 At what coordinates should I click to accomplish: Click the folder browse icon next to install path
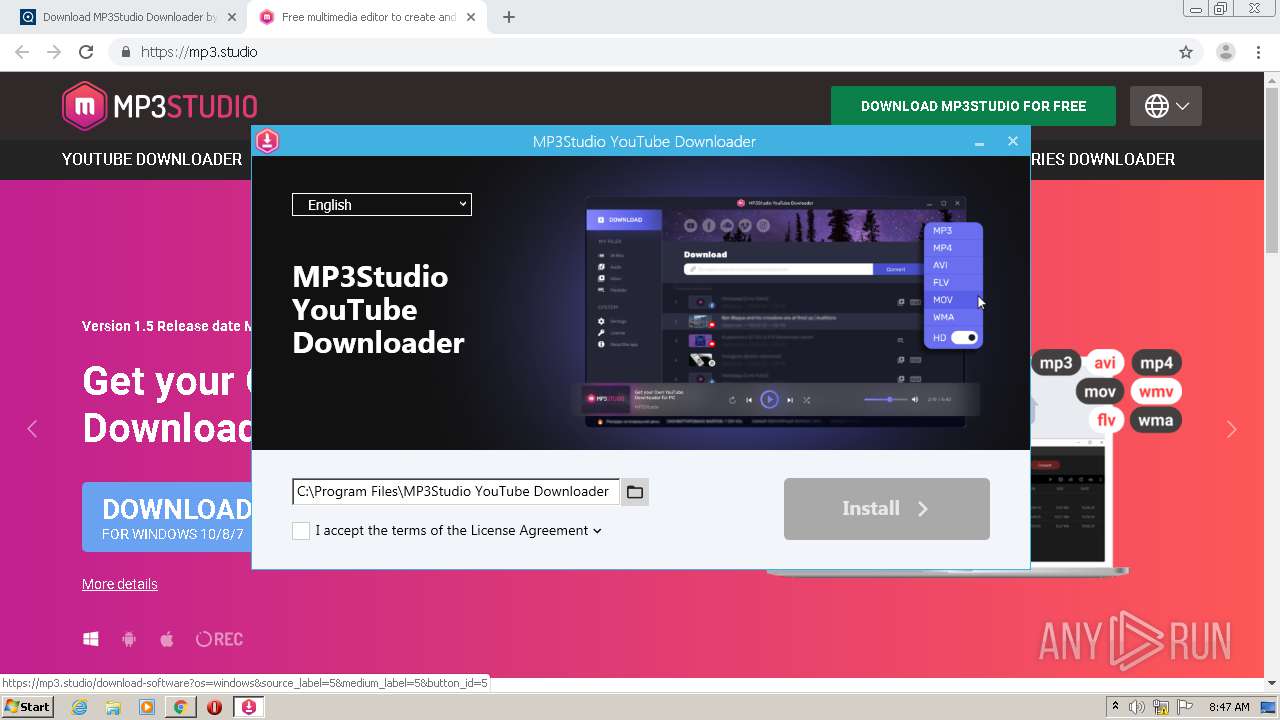[635, 492]
